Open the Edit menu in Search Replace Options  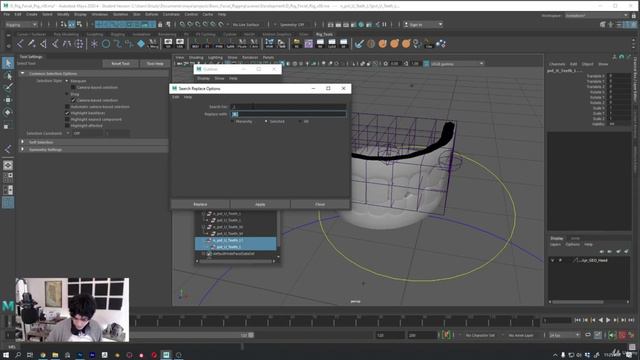pyautogui.click(x=176, y=97)
